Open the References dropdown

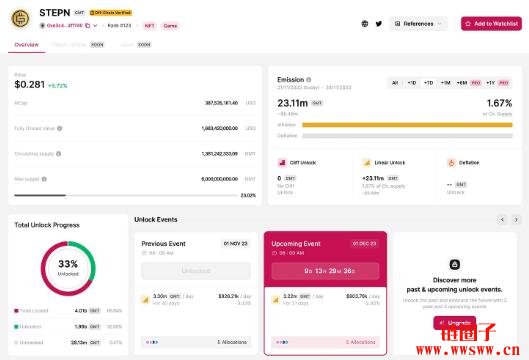tap(418, 24)
